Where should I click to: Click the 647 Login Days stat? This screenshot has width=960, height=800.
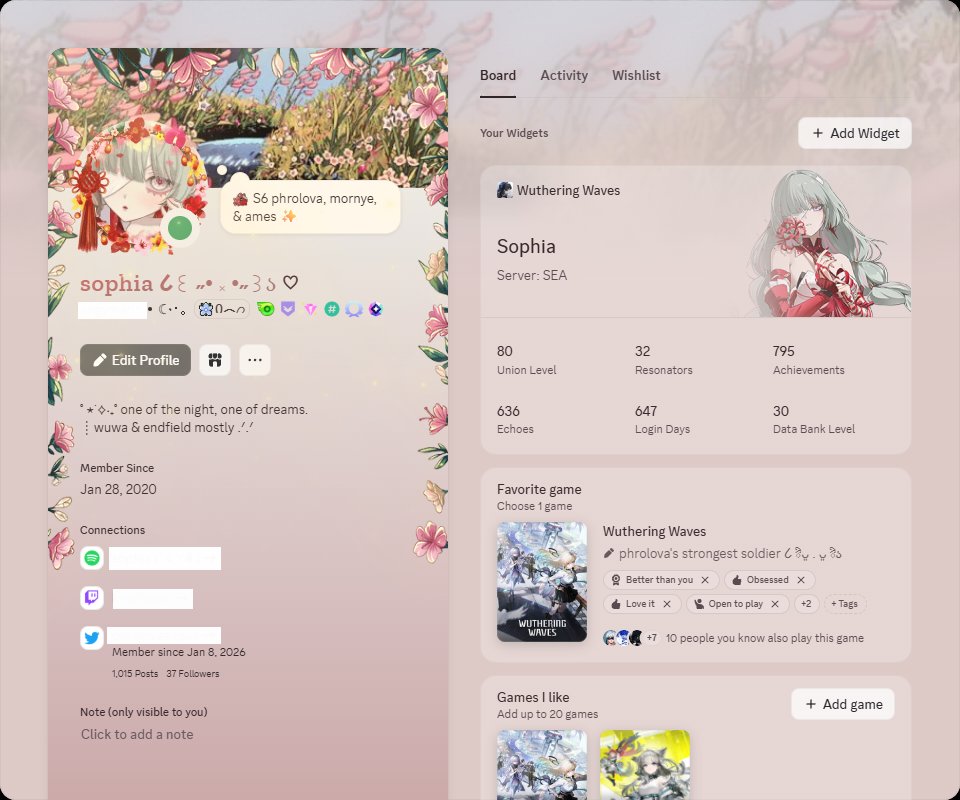[x=662, y=419]
